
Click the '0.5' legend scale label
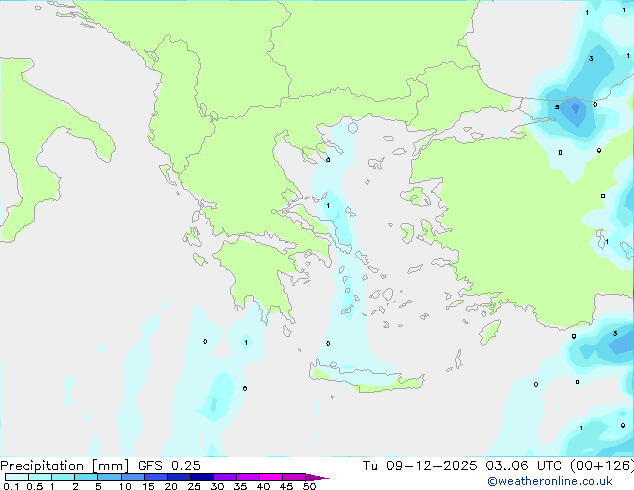point(34,486)
